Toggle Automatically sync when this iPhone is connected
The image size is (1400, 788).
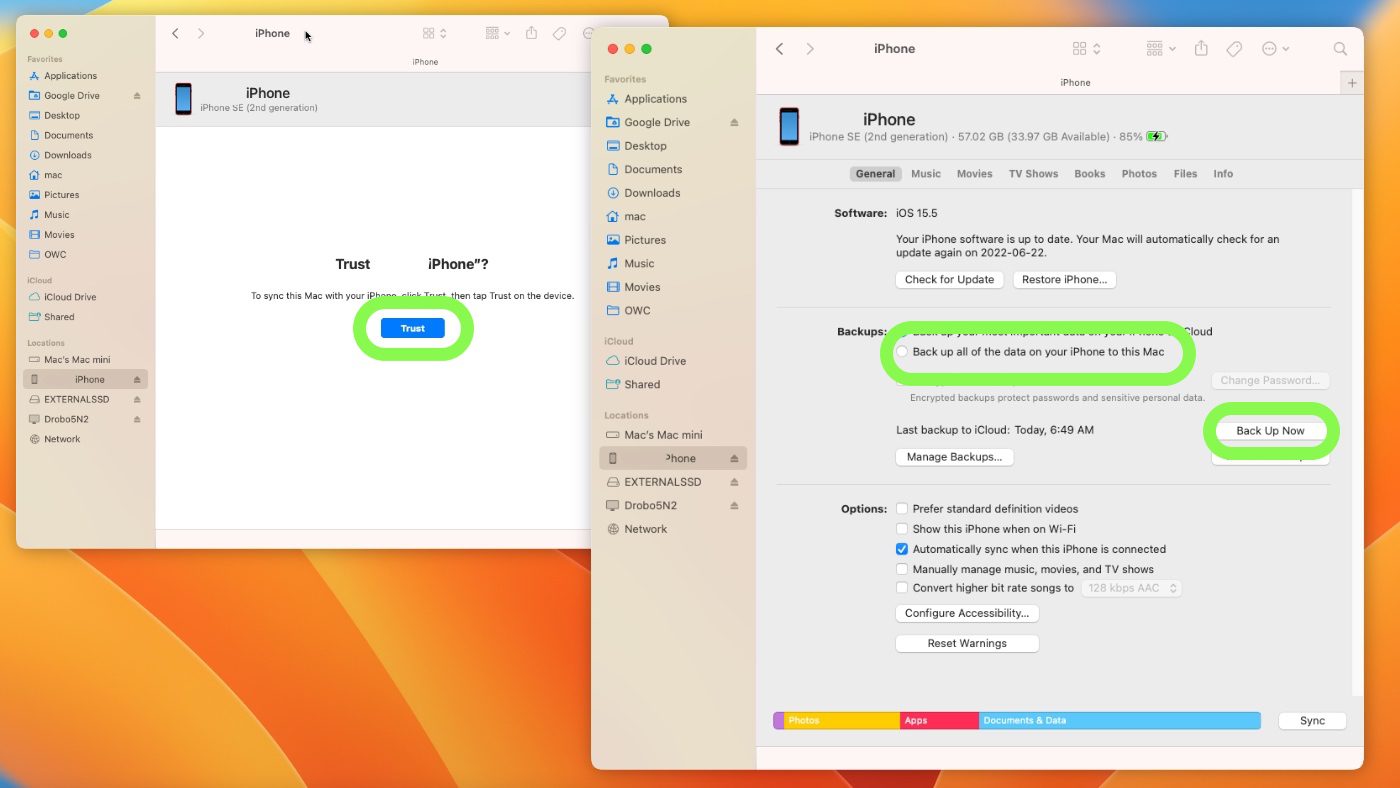[x=902, y=549]
